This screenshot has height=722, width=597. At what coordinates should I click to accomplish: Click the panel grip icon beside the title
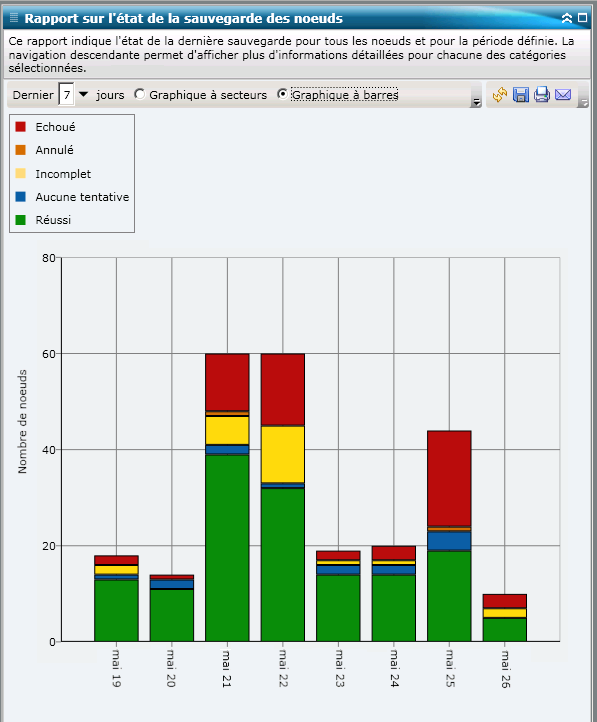(14, 18)
